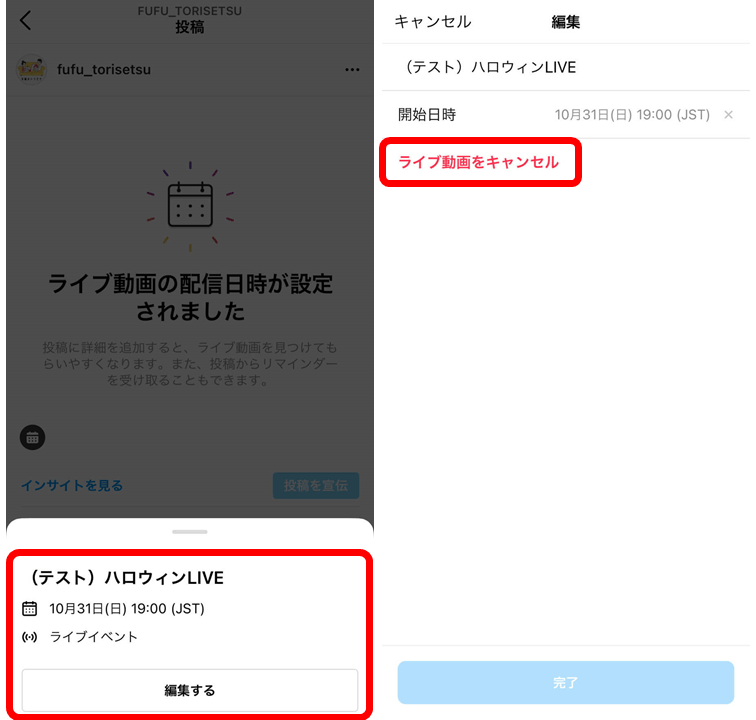The image size is (756, 720).
Task: Open インサイトを見る link
Action: [x=72, y=485]
